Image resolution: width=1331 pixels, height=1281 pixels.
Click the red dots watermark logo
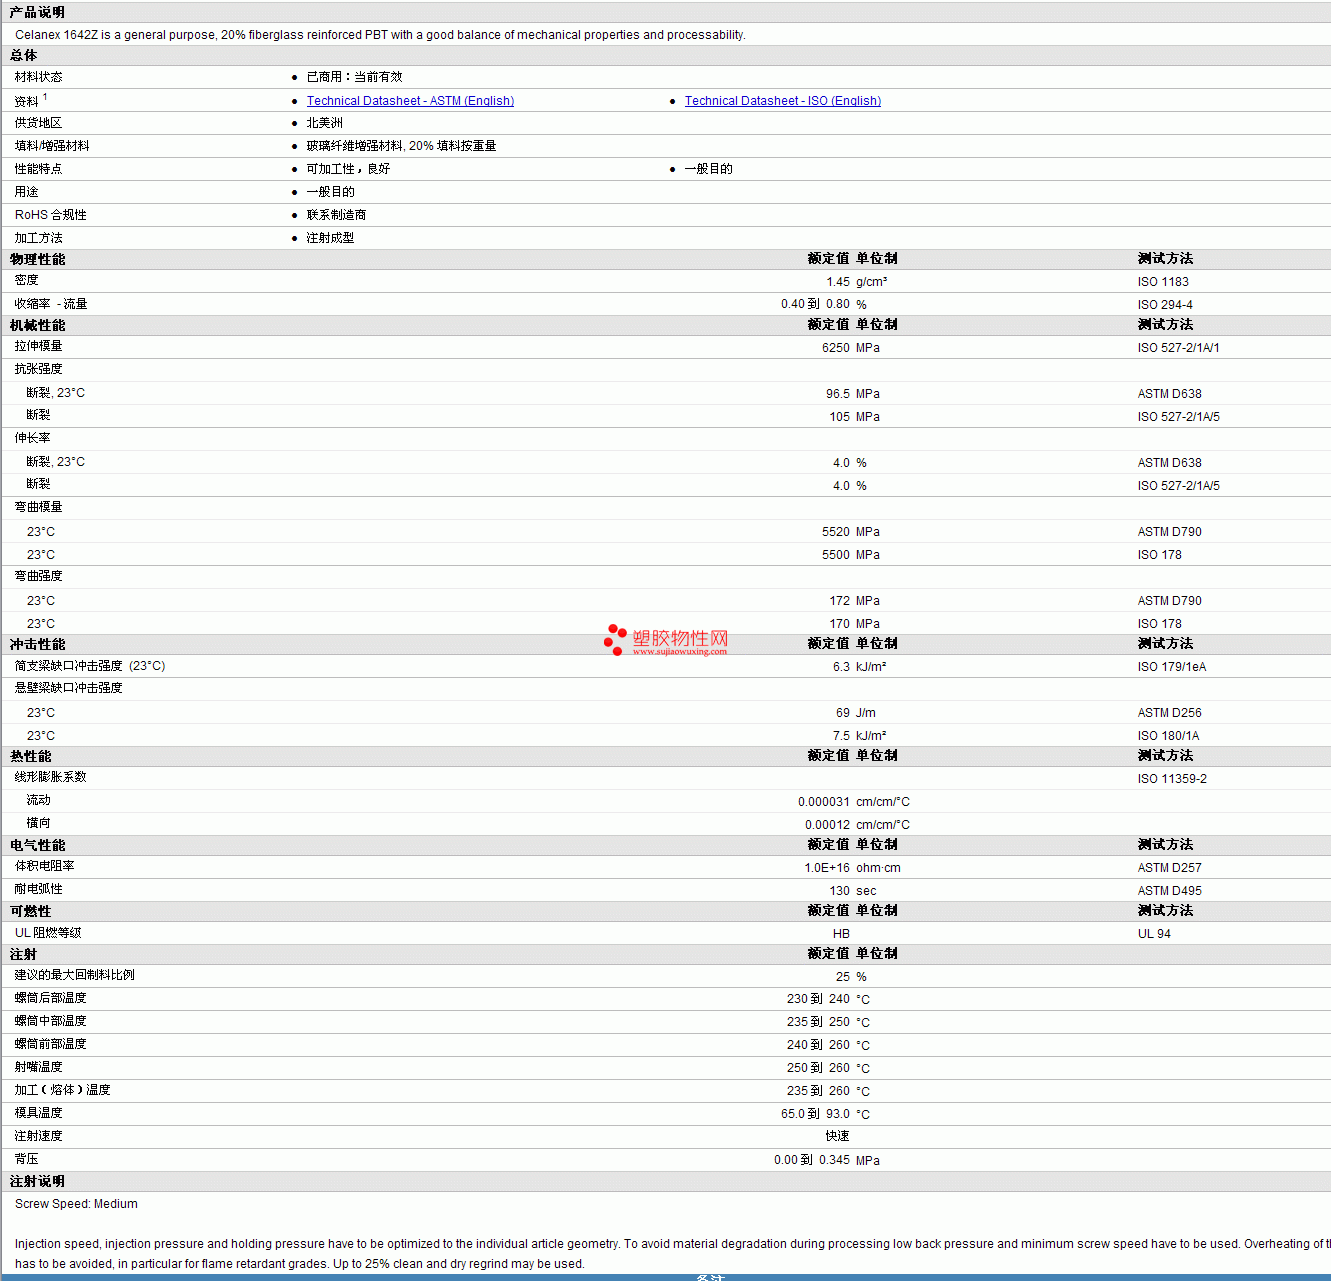coord(615,639)
